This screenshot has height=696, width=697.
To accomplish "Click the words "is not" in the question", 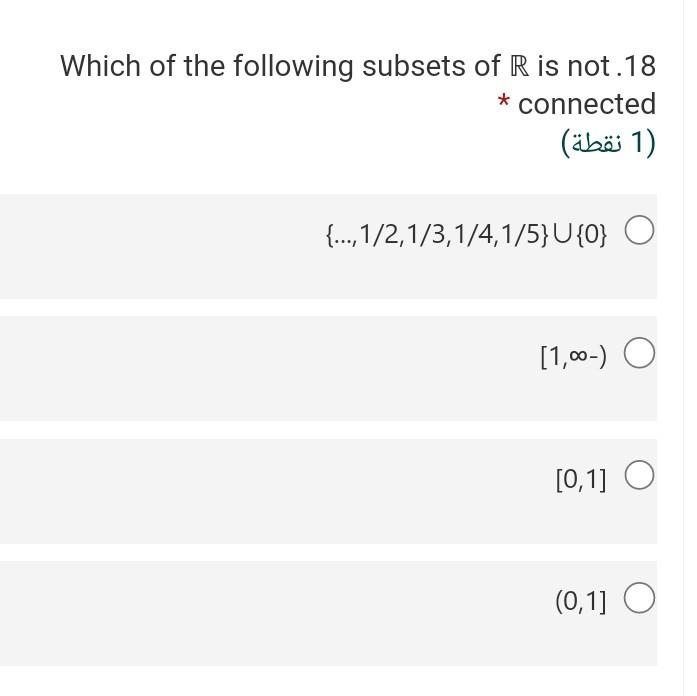I will pyautogui.click(x=573, y=66).
